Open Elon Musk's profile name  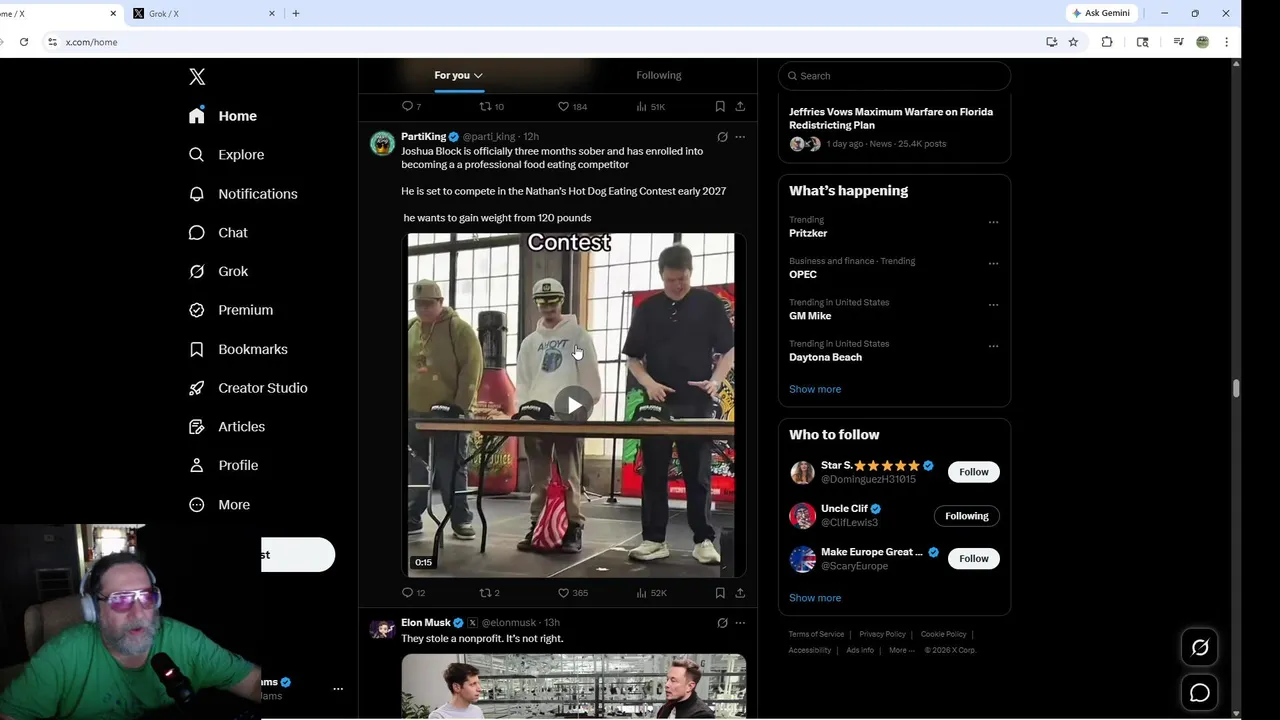click(426, 623)
